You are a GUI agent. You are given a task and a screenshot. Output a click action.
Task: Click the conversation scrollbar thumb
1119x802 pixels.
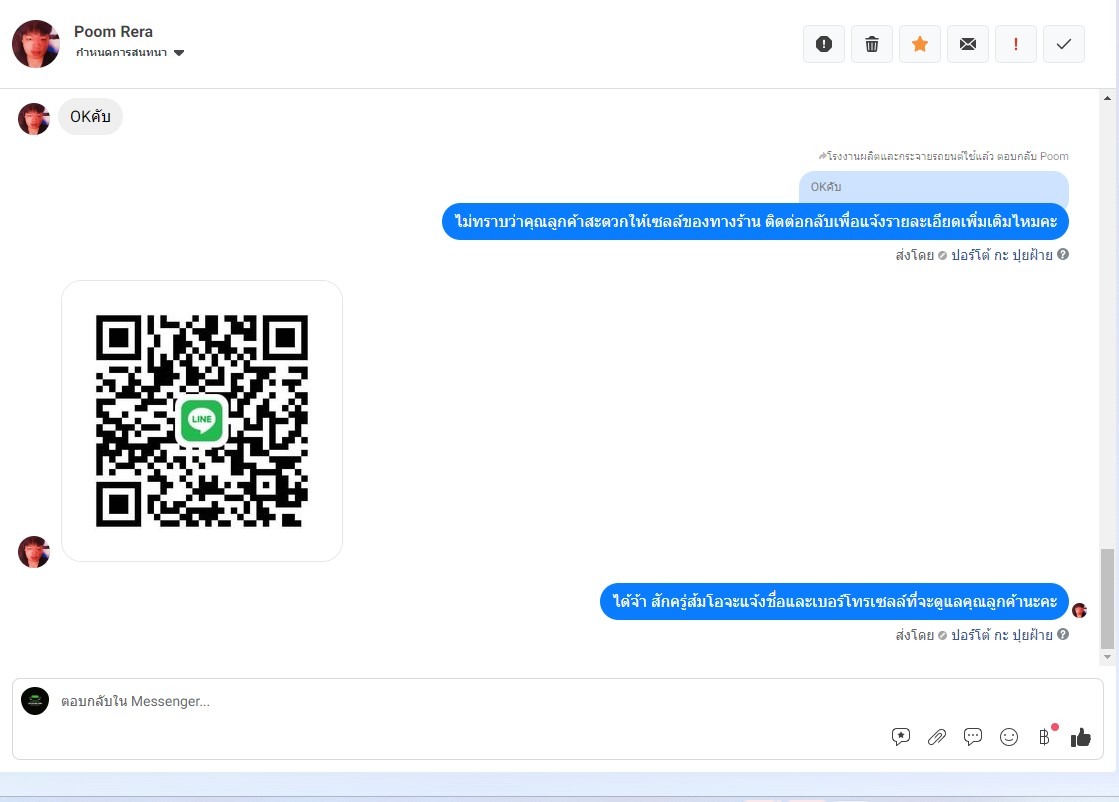point(1107,599)
